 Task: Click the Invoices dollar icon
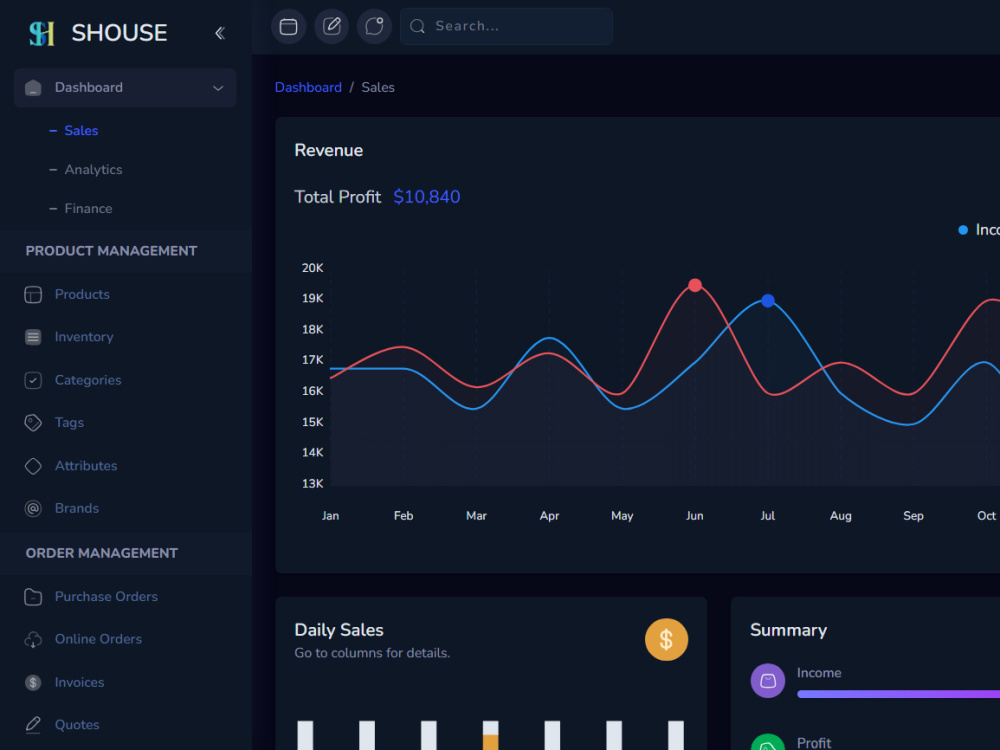[x=33, y=682]
